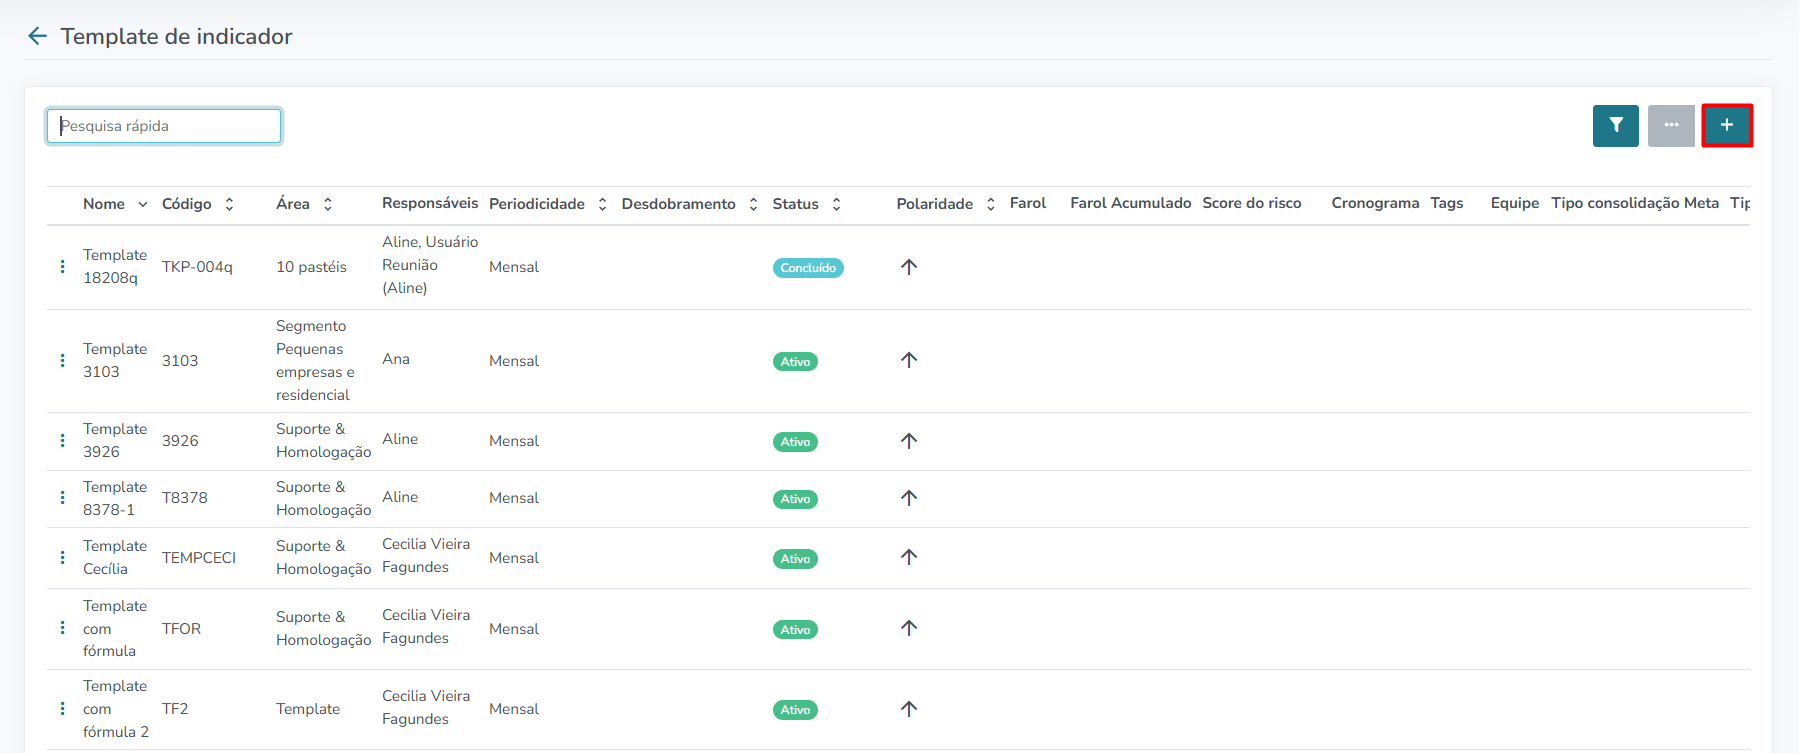This screenshot has width=1800, height=753.
Task: Open the more options ellipsis button
Action: pos(1671,125)
